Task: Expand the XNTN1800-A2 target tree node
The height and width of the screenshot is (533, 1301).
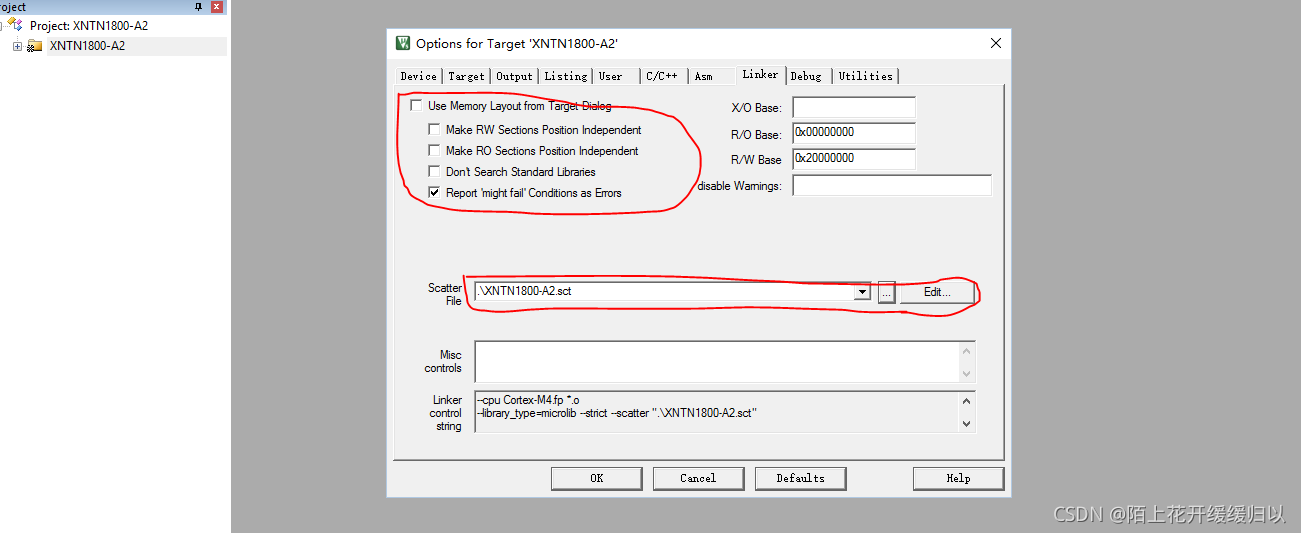Action: tap(17, 46)
